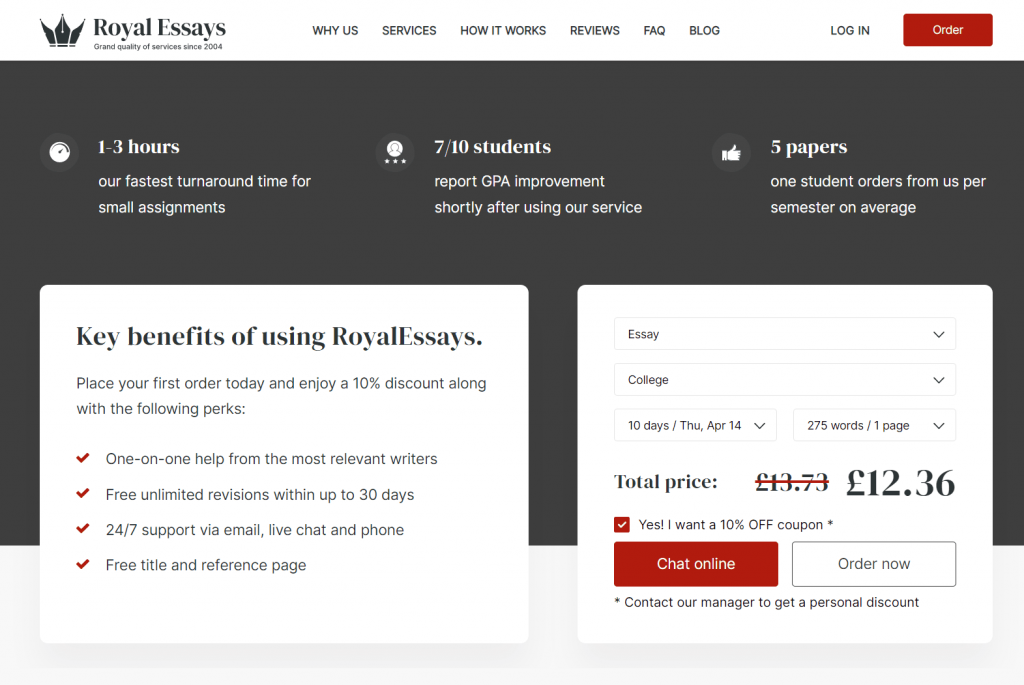Click the Order now button
Viewport: 1024px width, 685px height.
874,564
